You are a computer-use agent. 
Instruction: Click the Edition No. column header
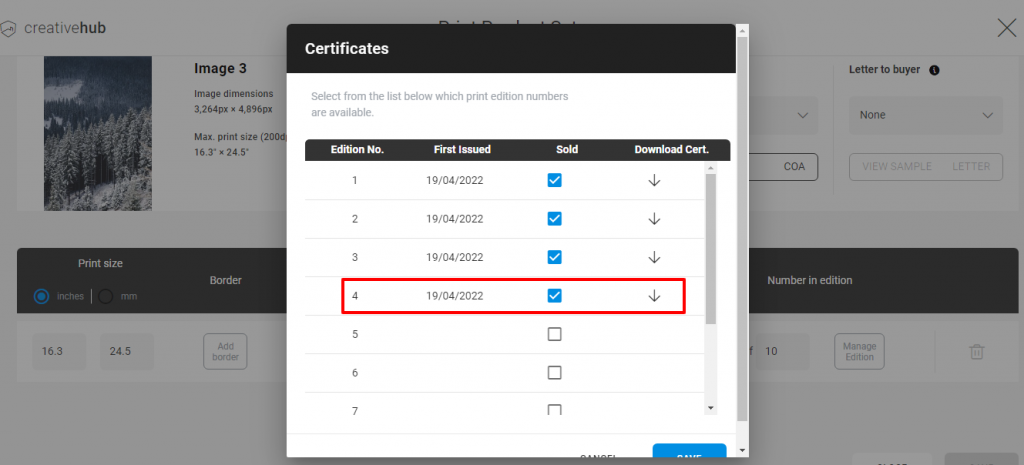tap(357, 150)
